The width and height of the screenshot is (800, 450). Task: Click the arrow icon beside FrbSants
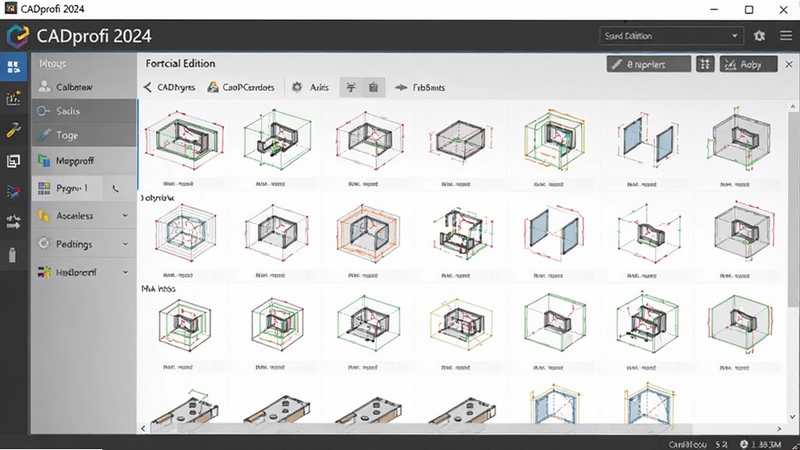click(x=401, y=87)
